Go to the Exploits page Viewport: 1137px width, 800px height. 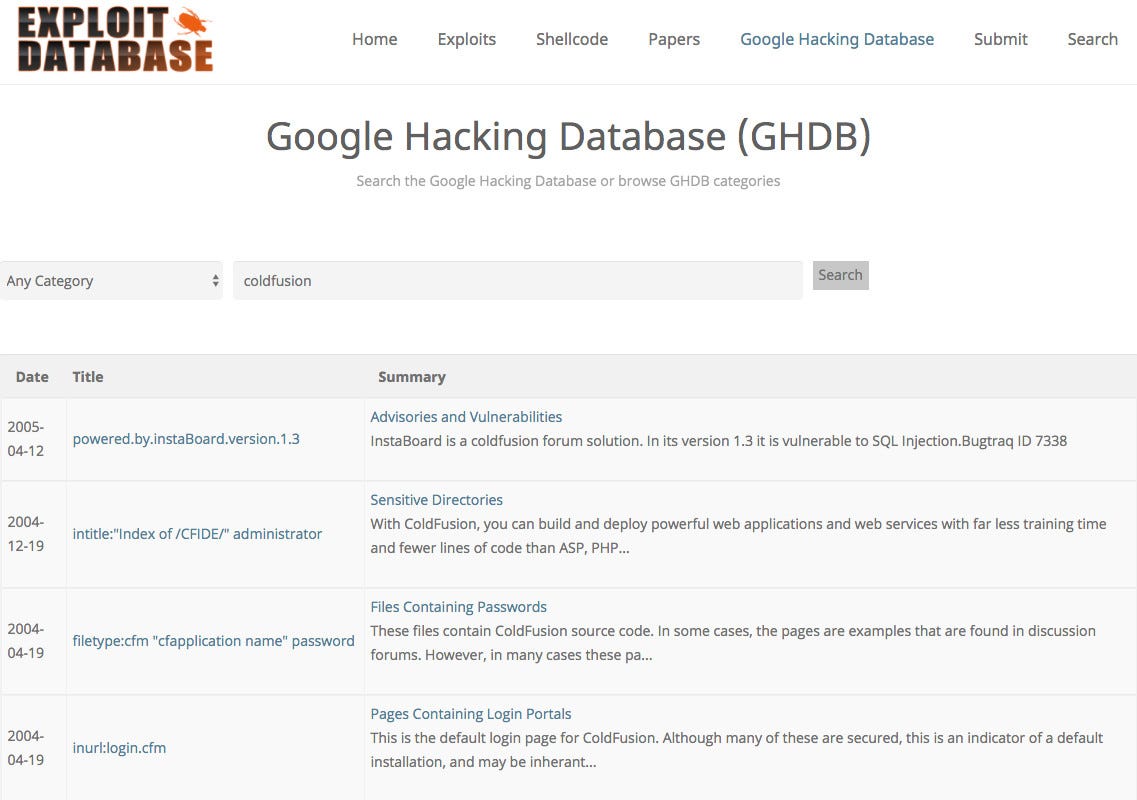click(466, 39)
